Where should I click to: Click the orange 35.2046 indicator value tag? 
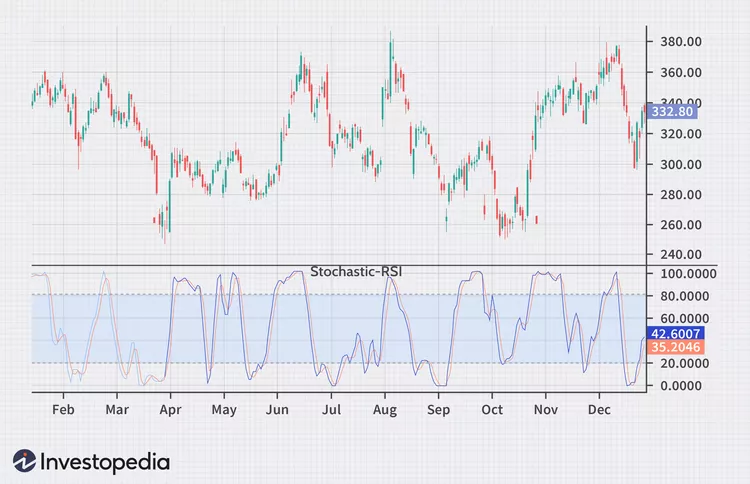675,347
